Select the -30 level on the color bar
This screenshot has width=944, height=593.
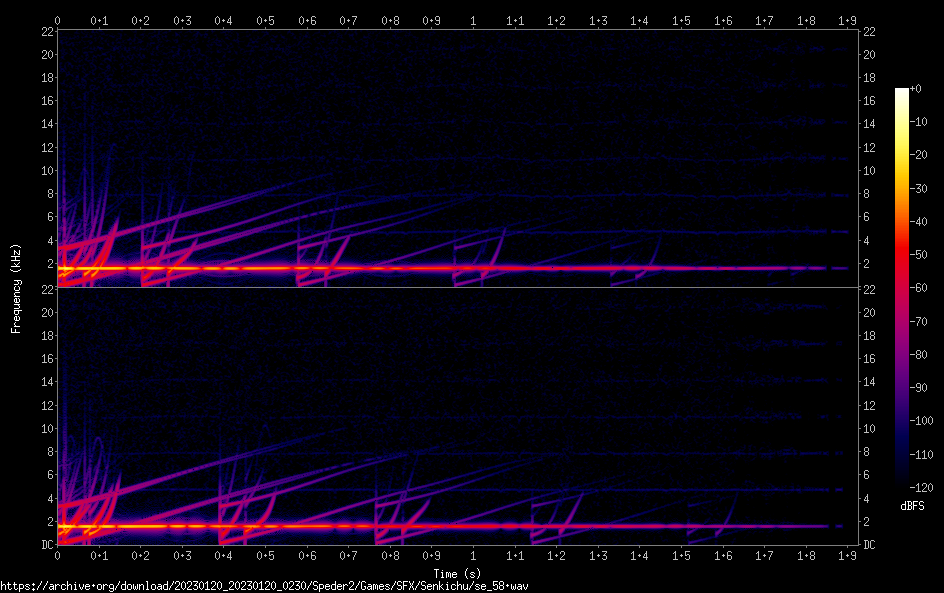pos(902,190)
